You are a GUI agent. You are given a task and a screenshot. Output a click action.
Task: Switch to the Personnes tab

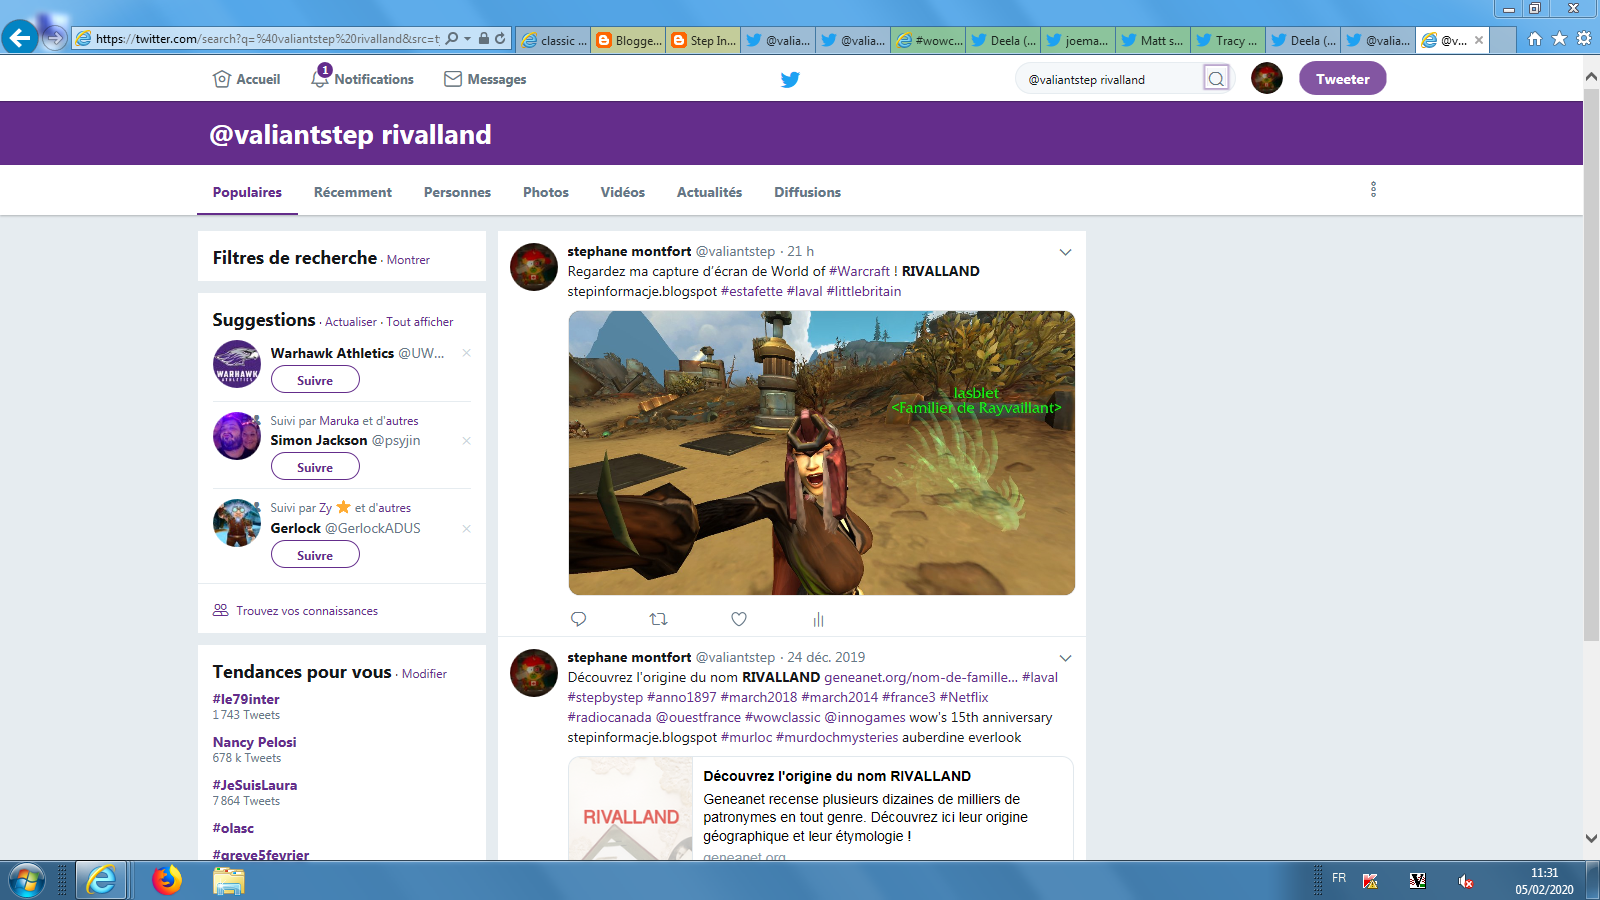click(457, 192)
